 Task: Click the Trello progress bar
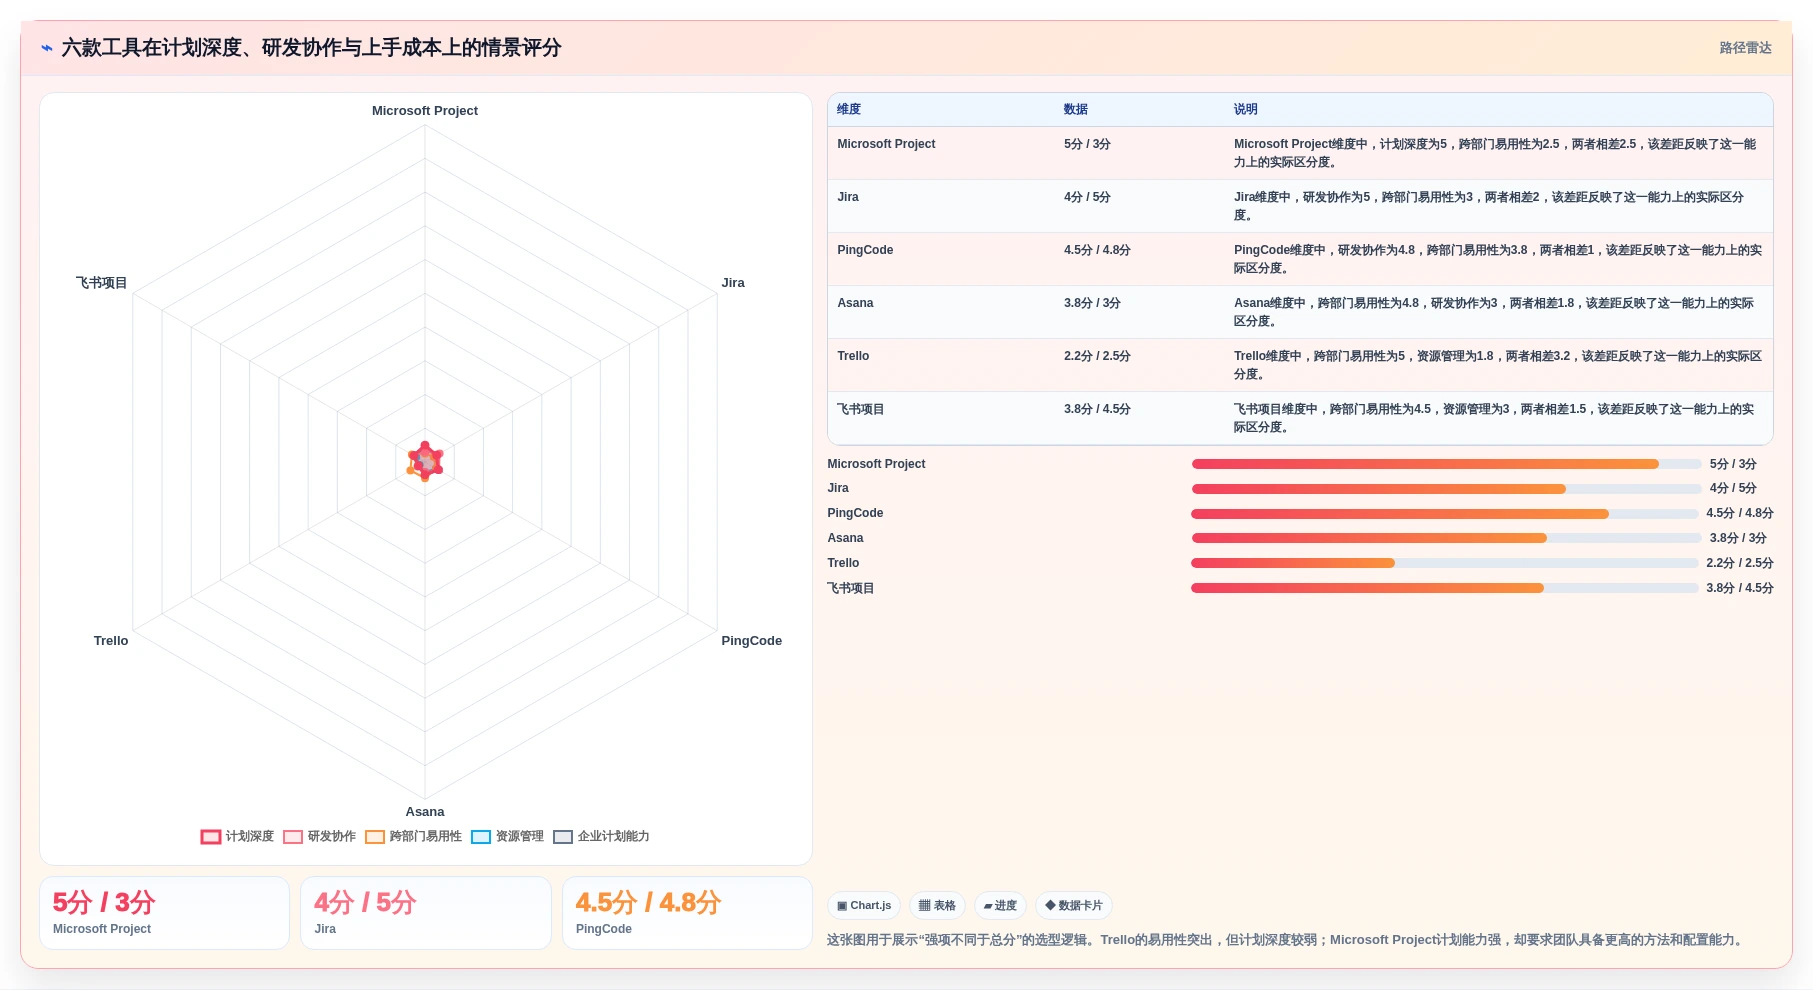point(1444,563)
